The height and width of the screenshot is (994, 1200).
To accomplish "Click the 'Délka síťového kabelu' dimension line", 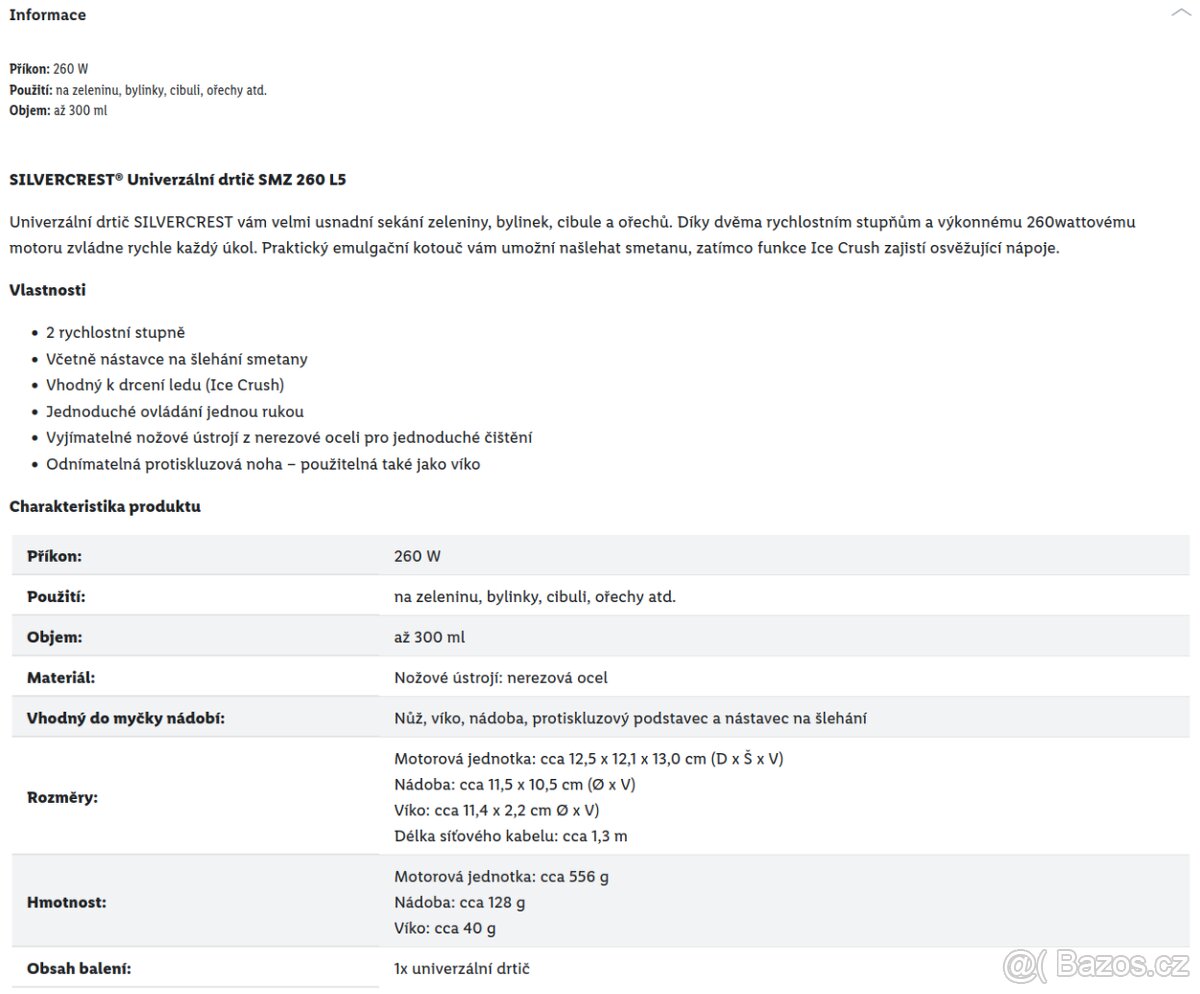I will 511,836.
